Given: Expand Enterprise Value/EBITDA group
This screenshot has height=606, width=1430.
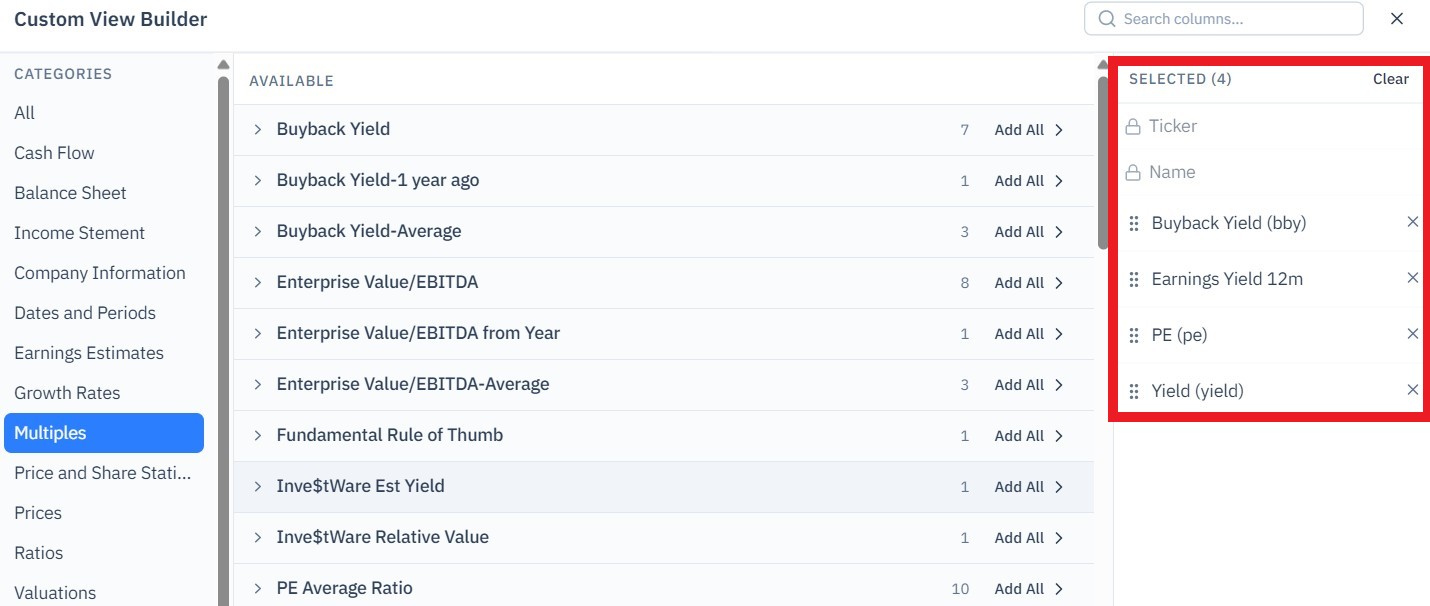Looking at the screenshot, I should 257,282.
